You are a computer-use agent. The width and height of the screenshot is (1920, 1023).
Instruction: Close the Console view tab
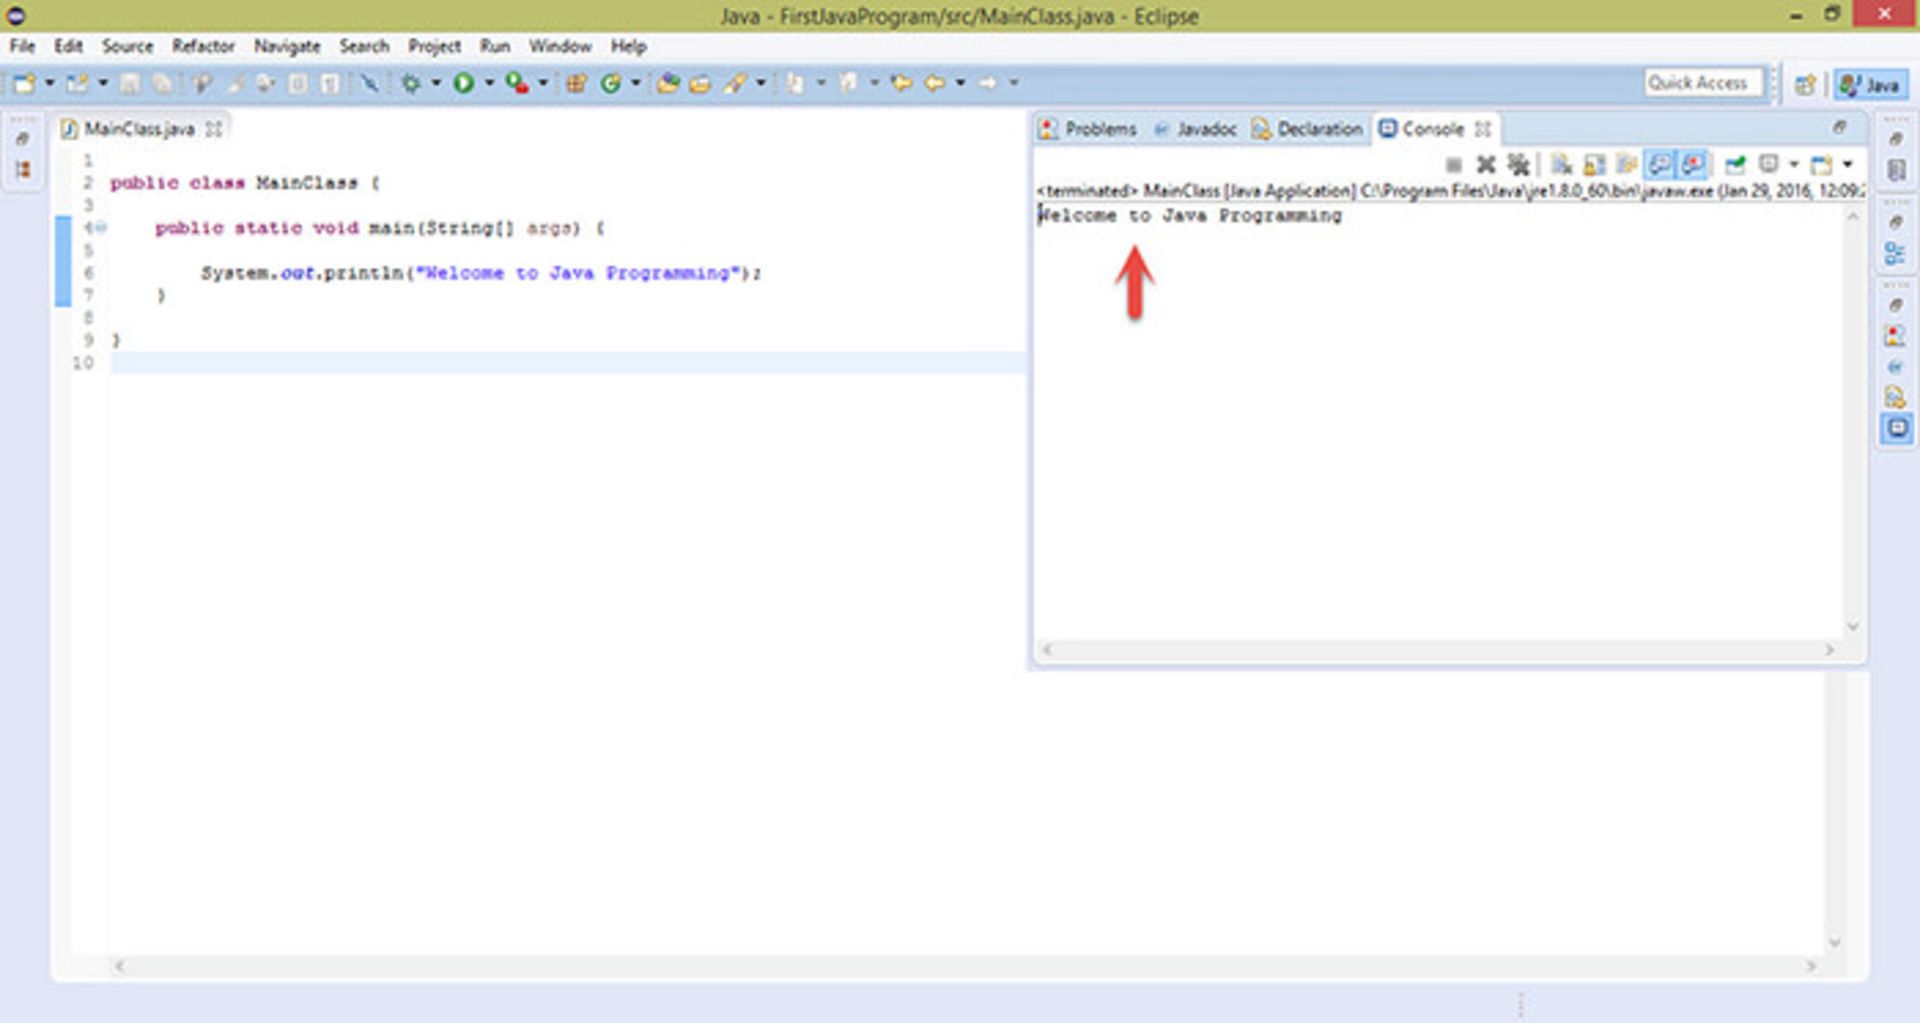[x=1483, y=129]
